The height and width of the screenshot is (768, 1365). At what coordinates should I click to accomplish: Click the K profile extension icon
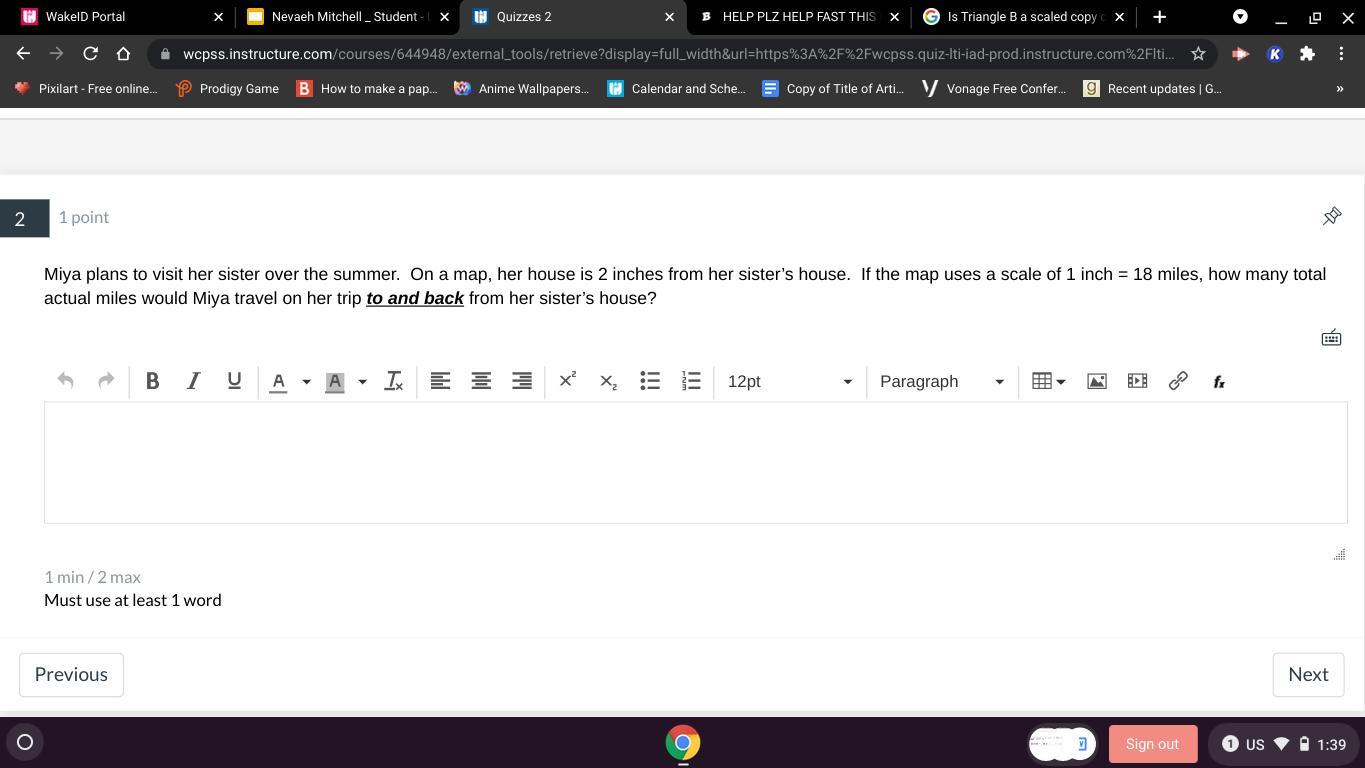(x=1274, y=54)
